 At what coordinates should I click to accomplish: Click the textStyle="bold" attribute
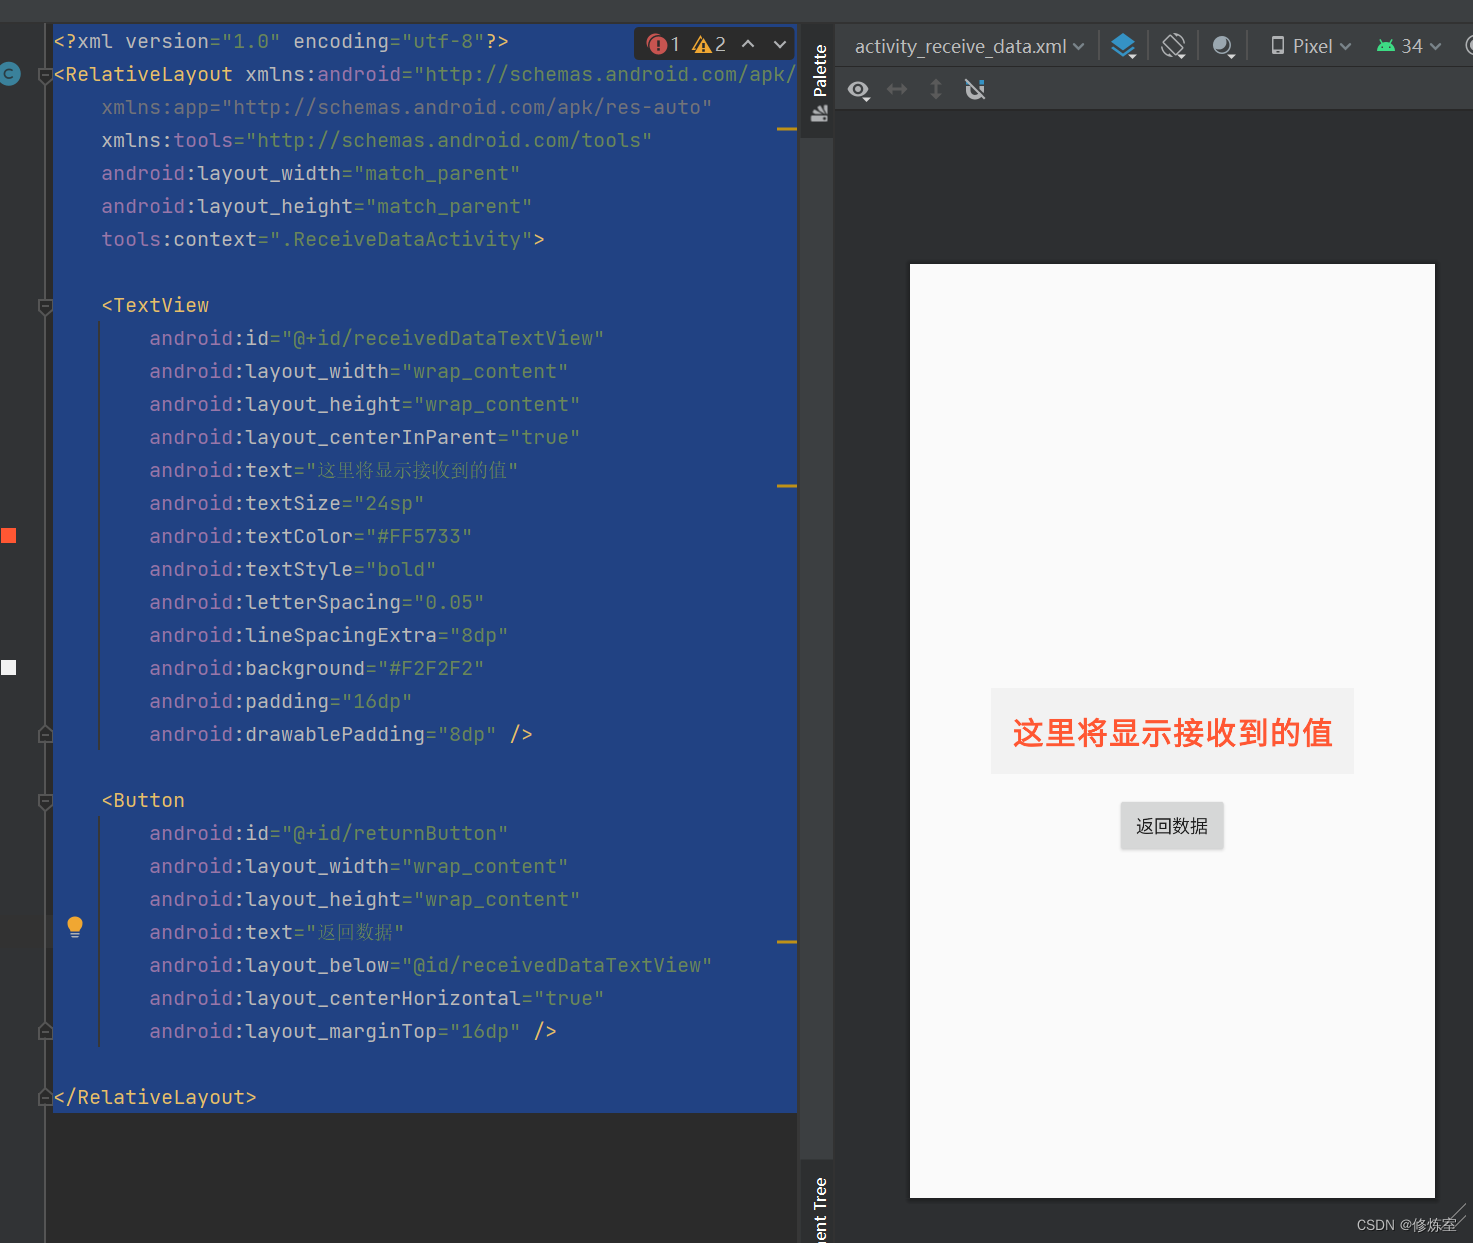click(293, 569)
